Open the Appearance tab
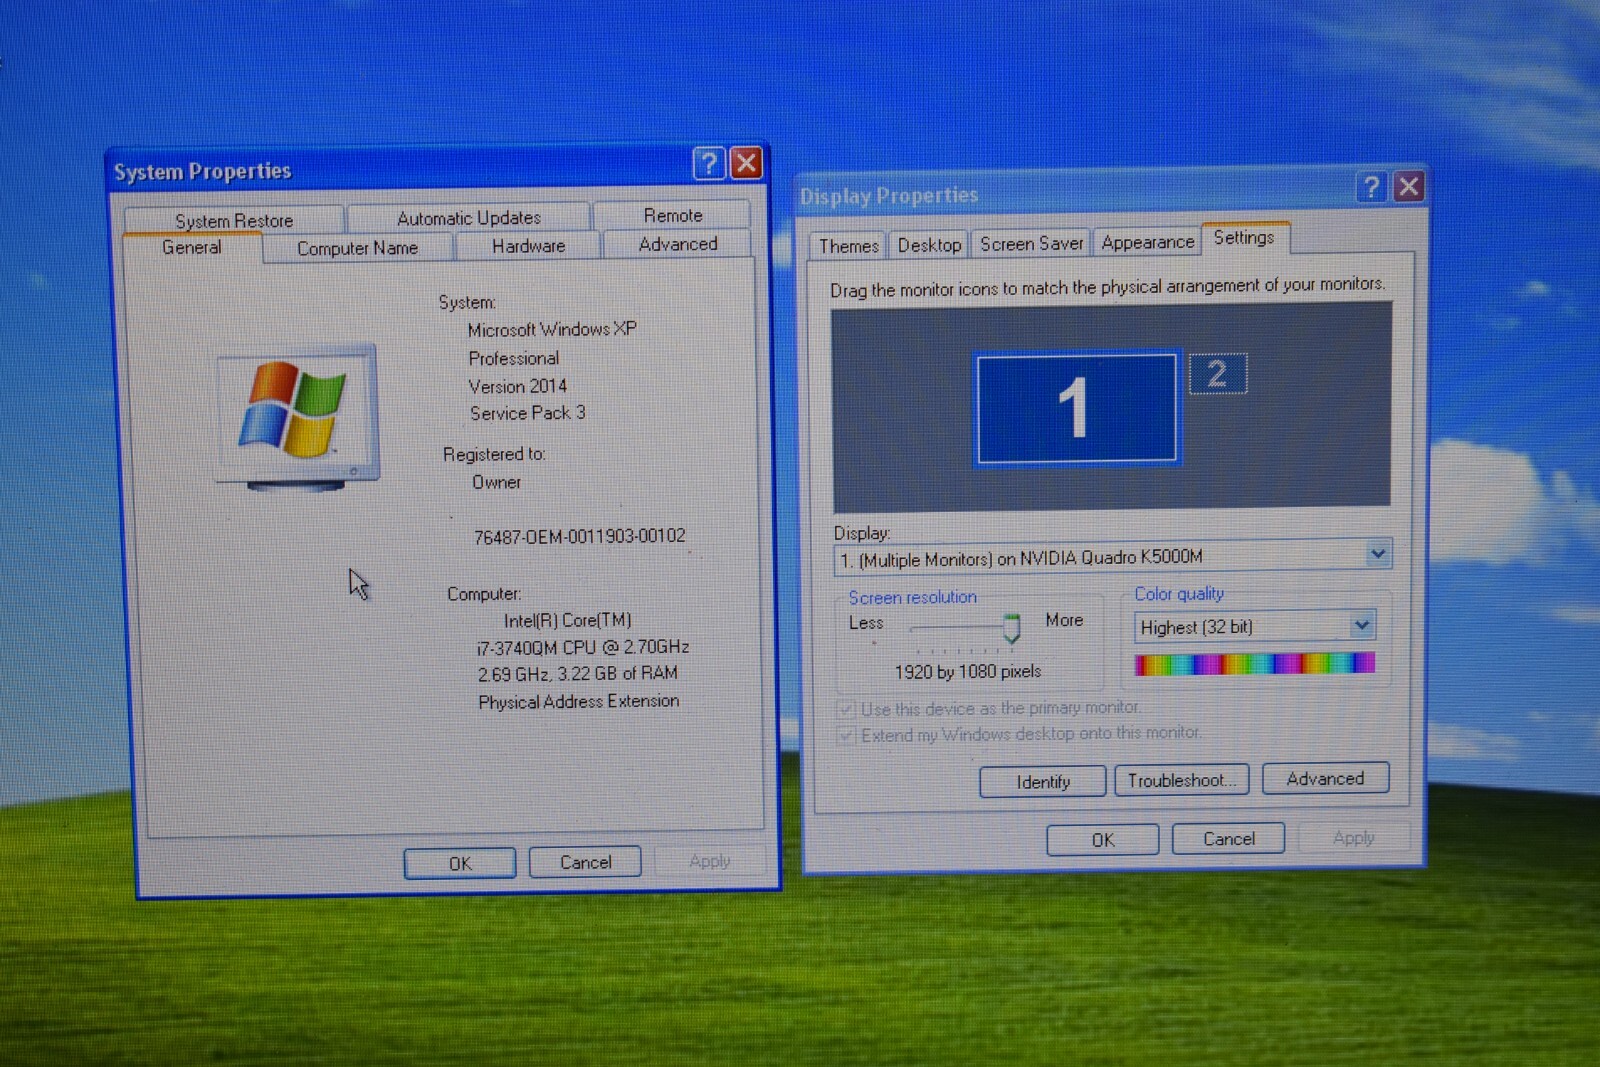 pos(1147,242)
